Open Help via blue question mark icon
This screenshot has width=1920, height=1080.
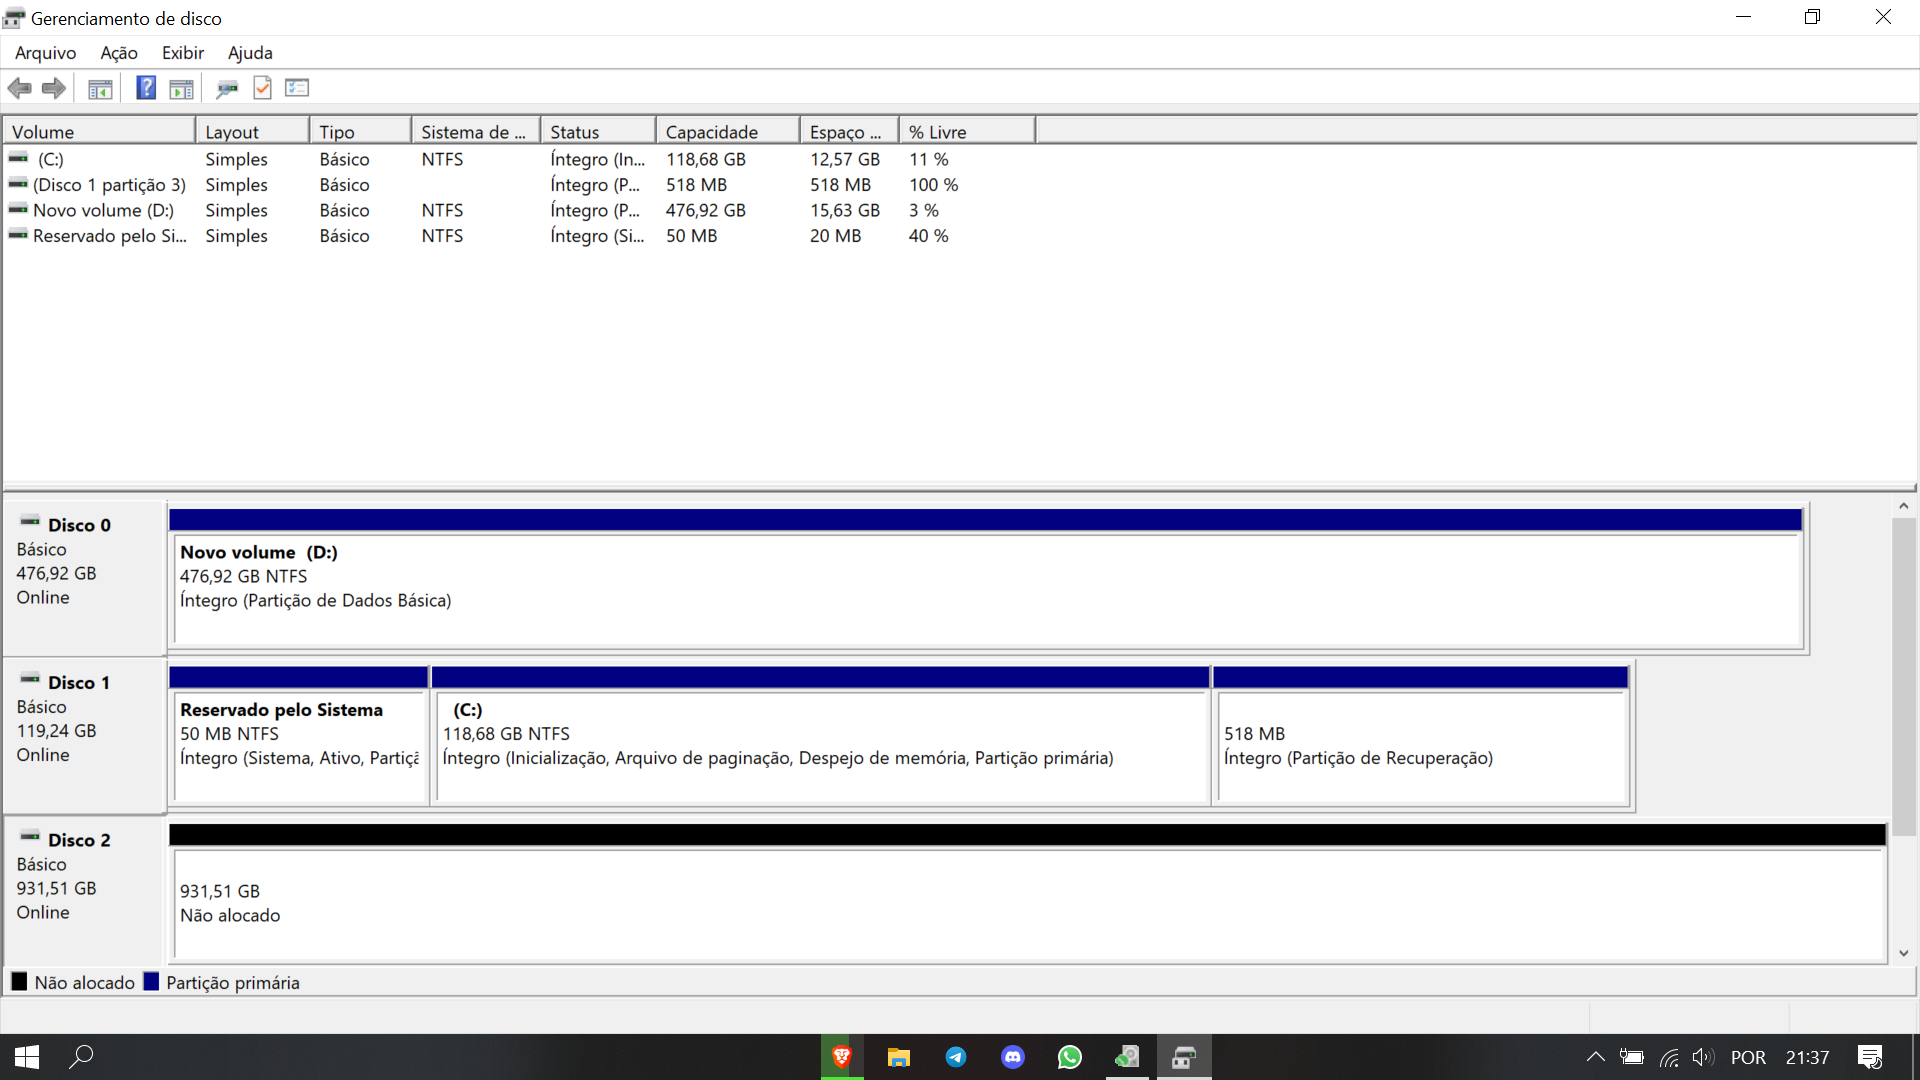(x=146, y=88)
